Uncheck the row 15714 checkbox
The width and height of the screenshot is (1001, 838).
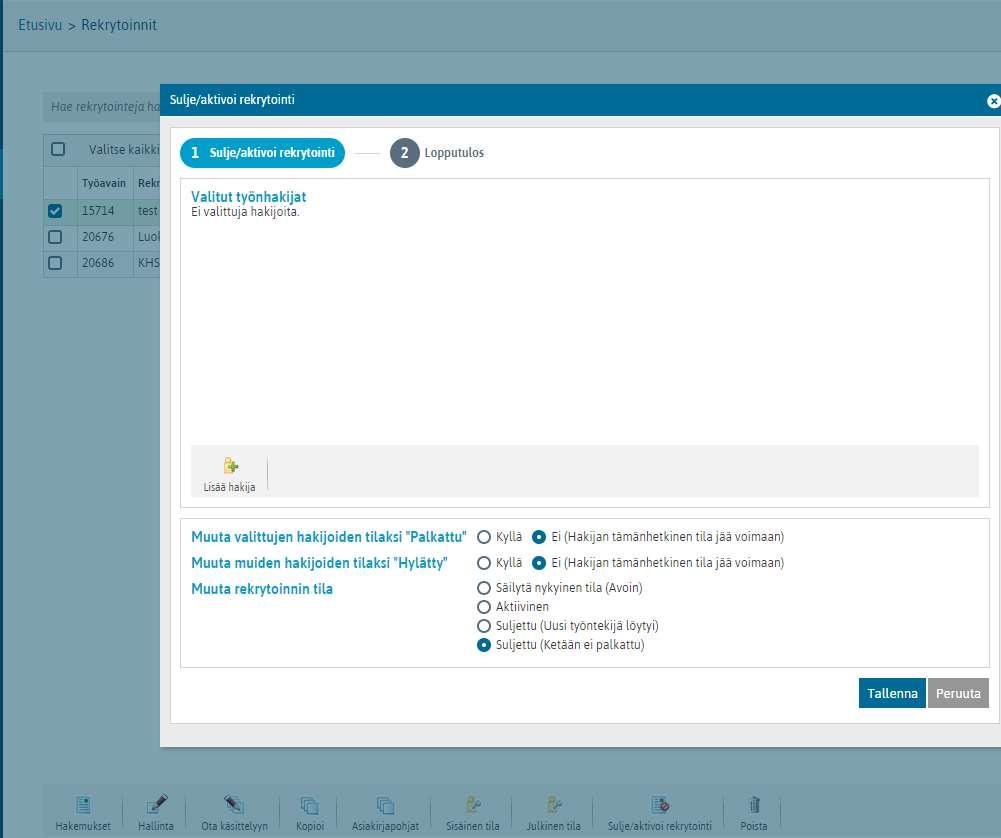coord(56,211)
